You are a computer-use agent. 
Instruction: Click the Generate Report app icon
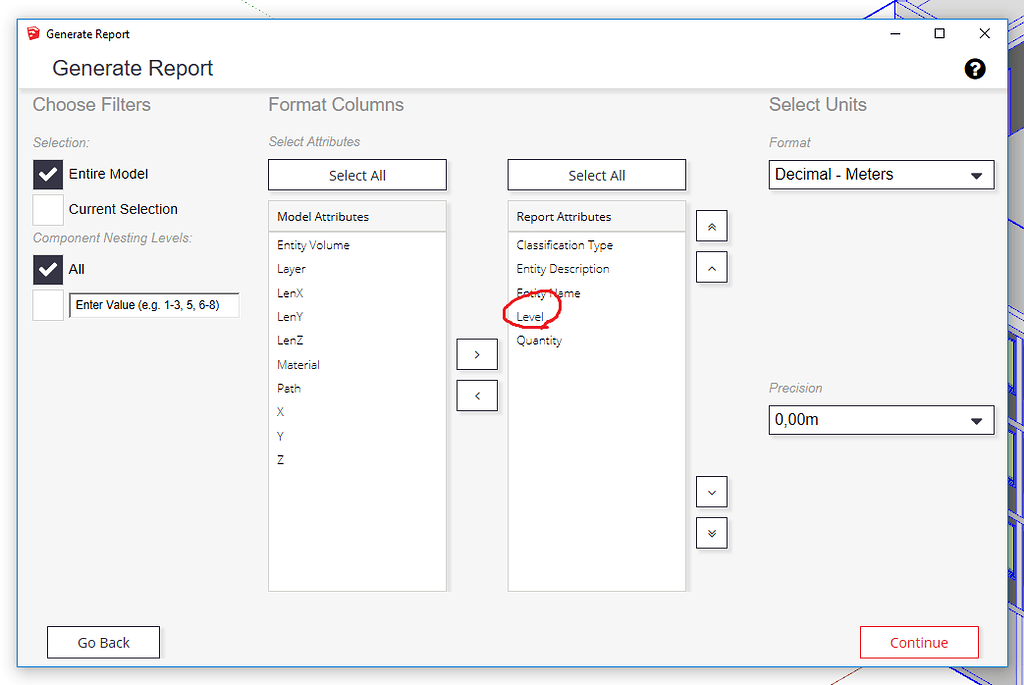[33, 33]
